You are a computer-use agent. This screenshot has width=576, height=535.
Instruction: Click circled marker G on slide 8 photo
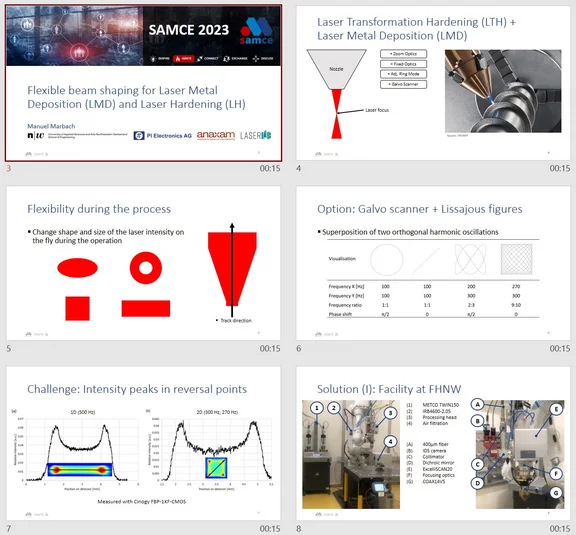tap(556, 493)
